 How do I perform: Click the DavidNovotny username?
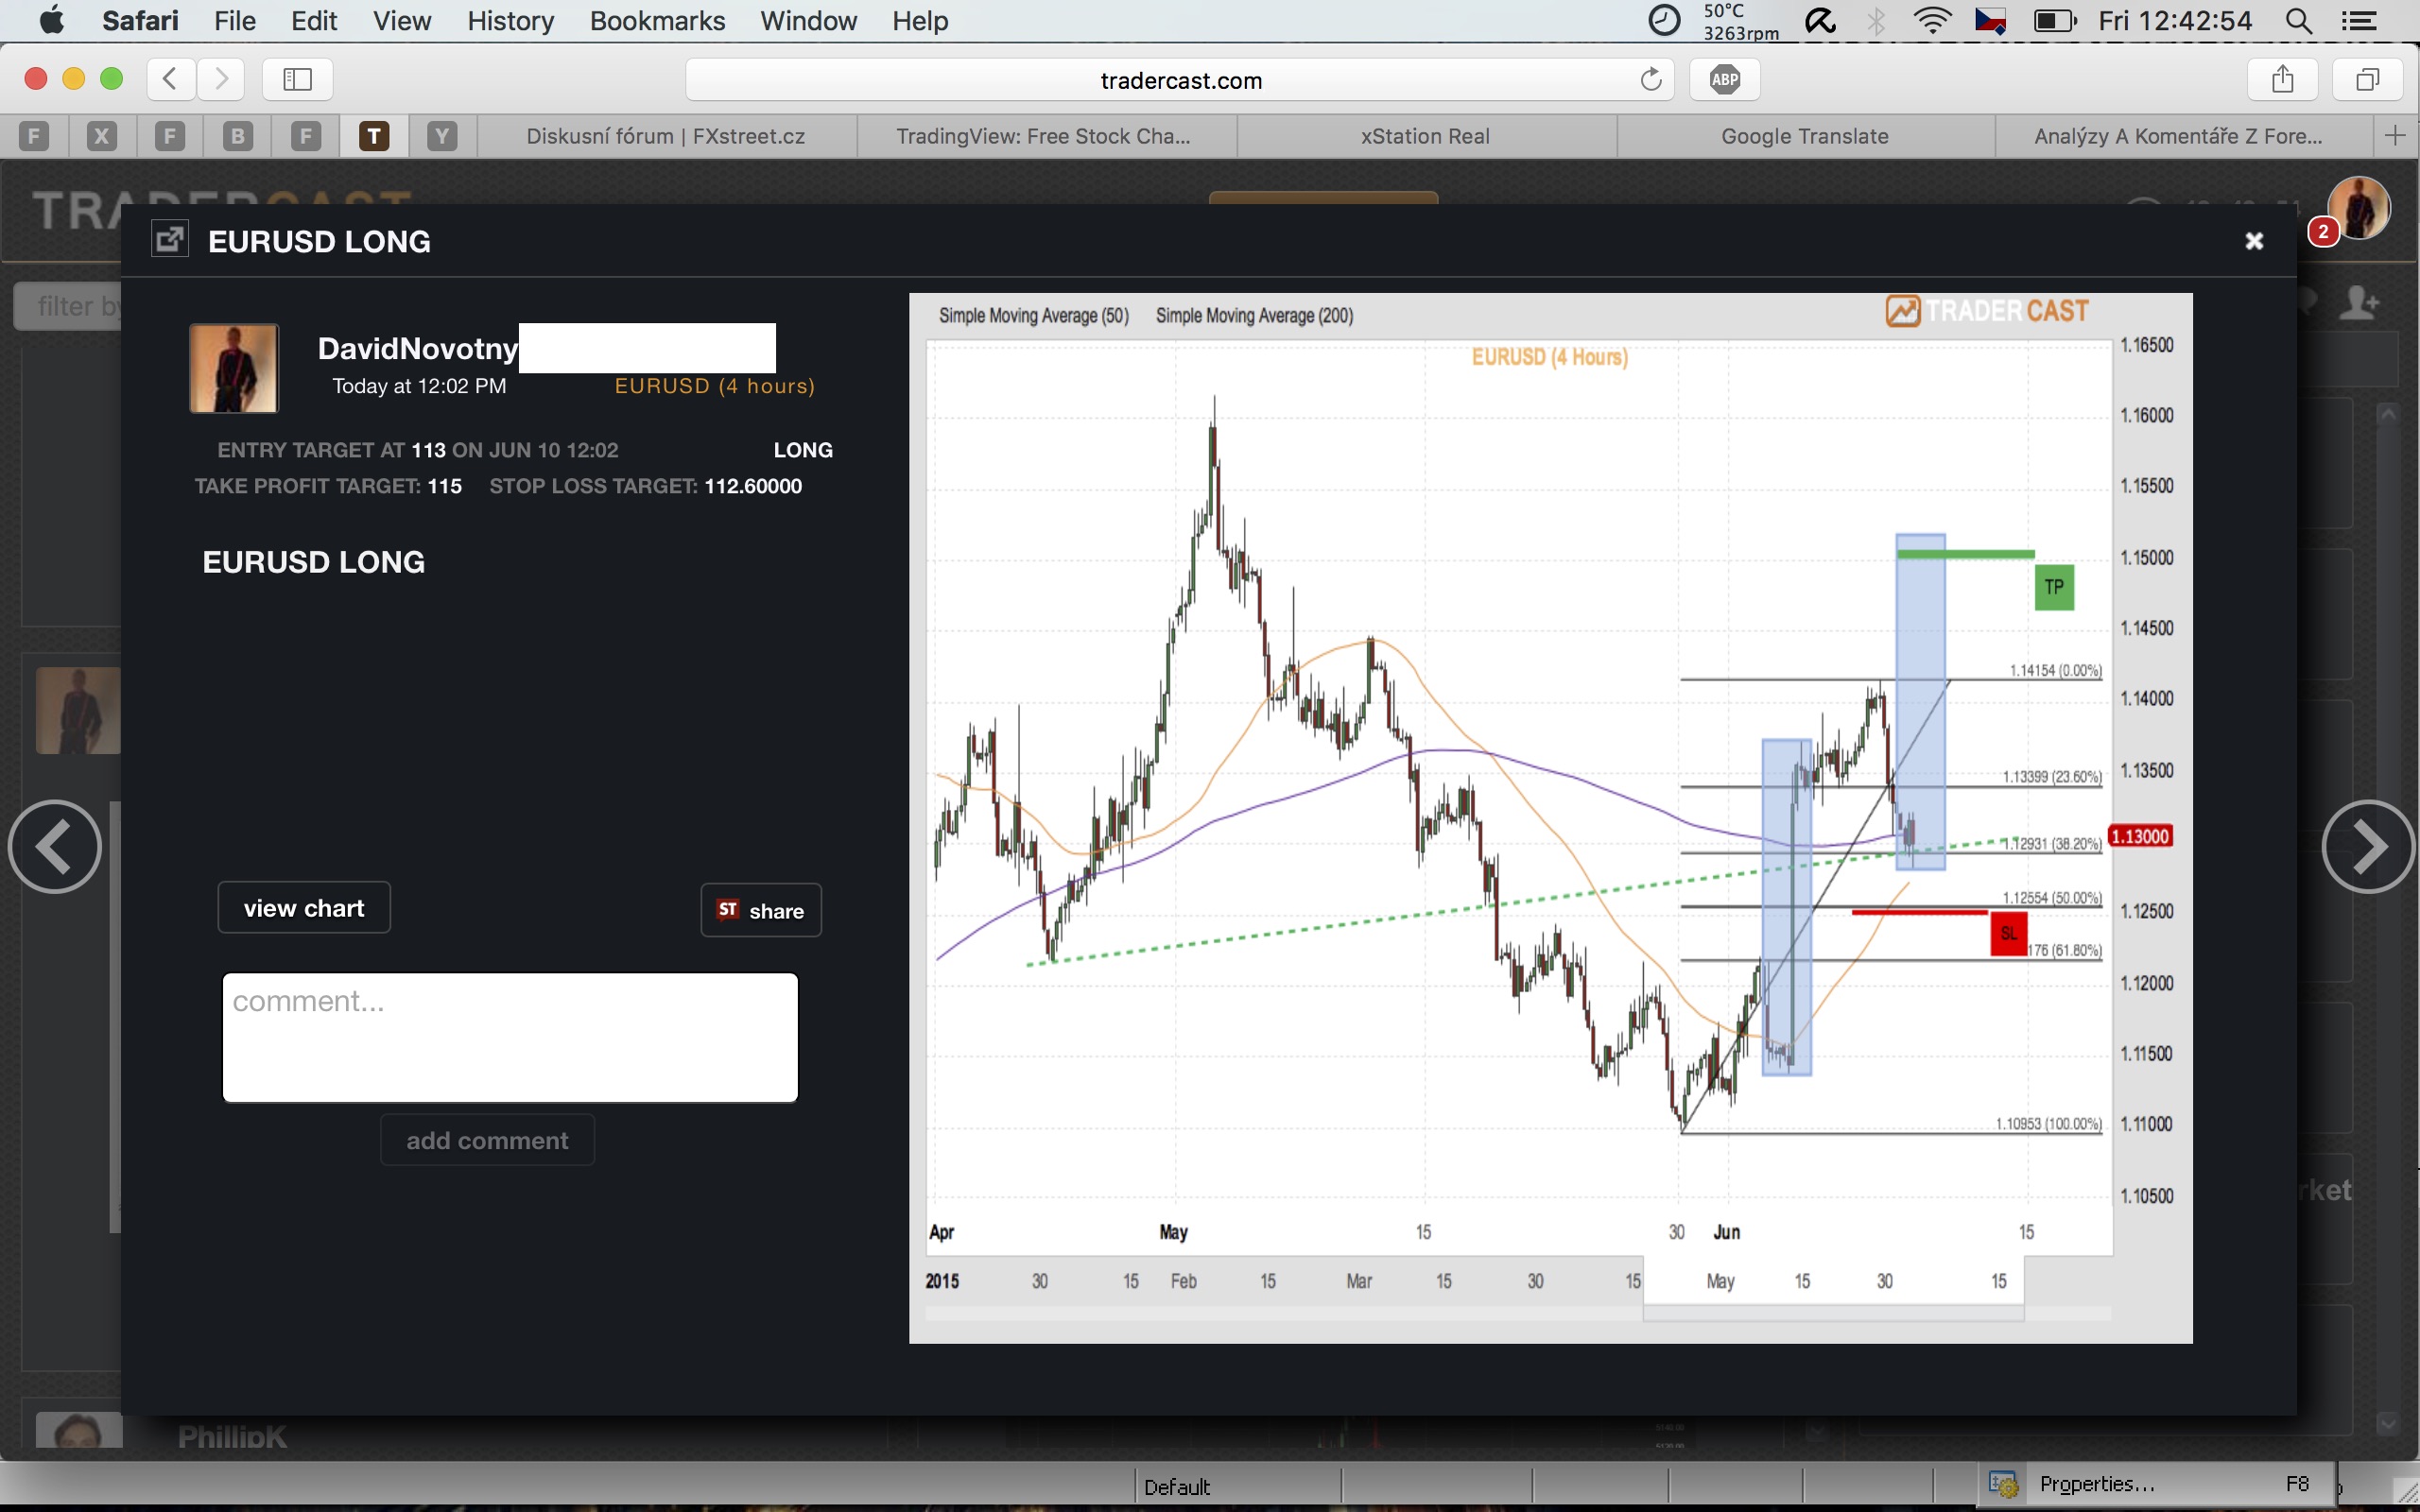[417, 348]
